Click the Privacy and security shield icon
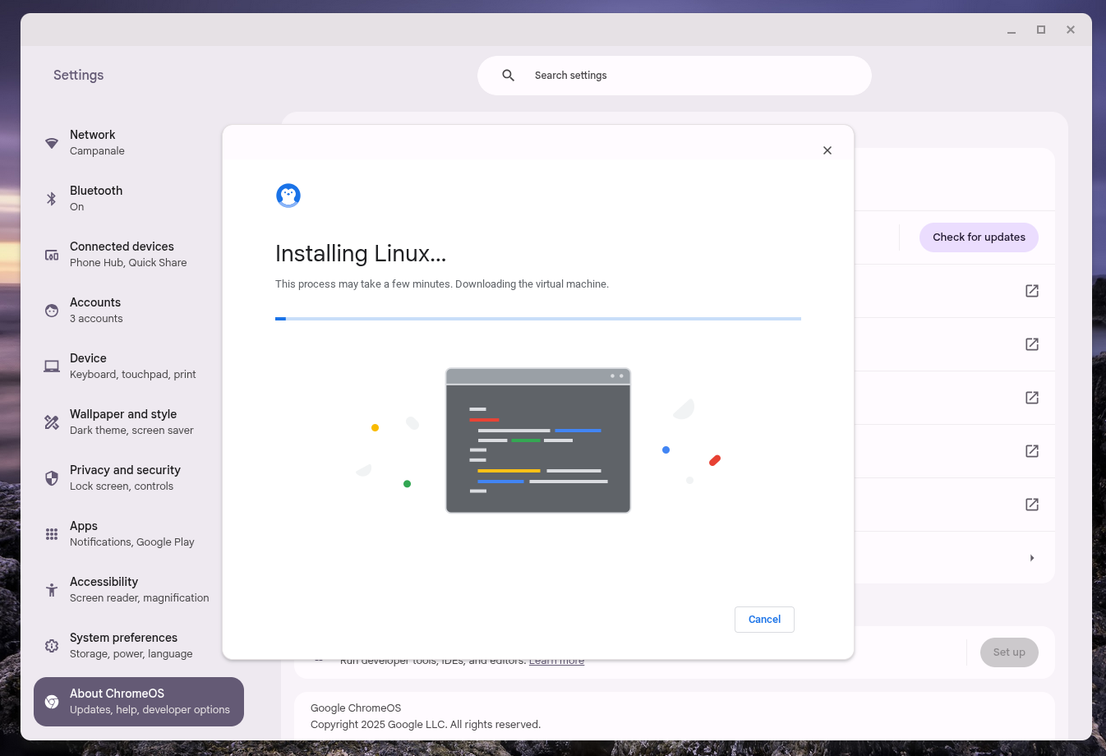The height and width of the screenshot is (756, 1106). (51, 478)
